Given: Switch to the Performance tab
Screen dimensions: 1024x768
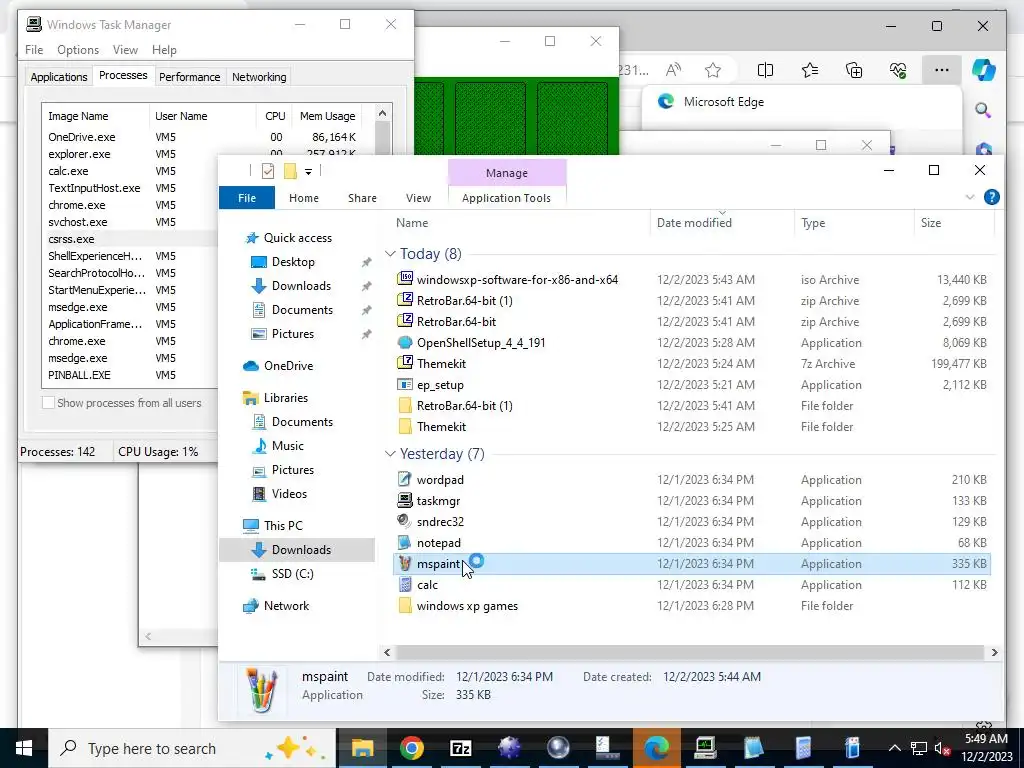Looking at the screenshot, I should pos(189,77).
